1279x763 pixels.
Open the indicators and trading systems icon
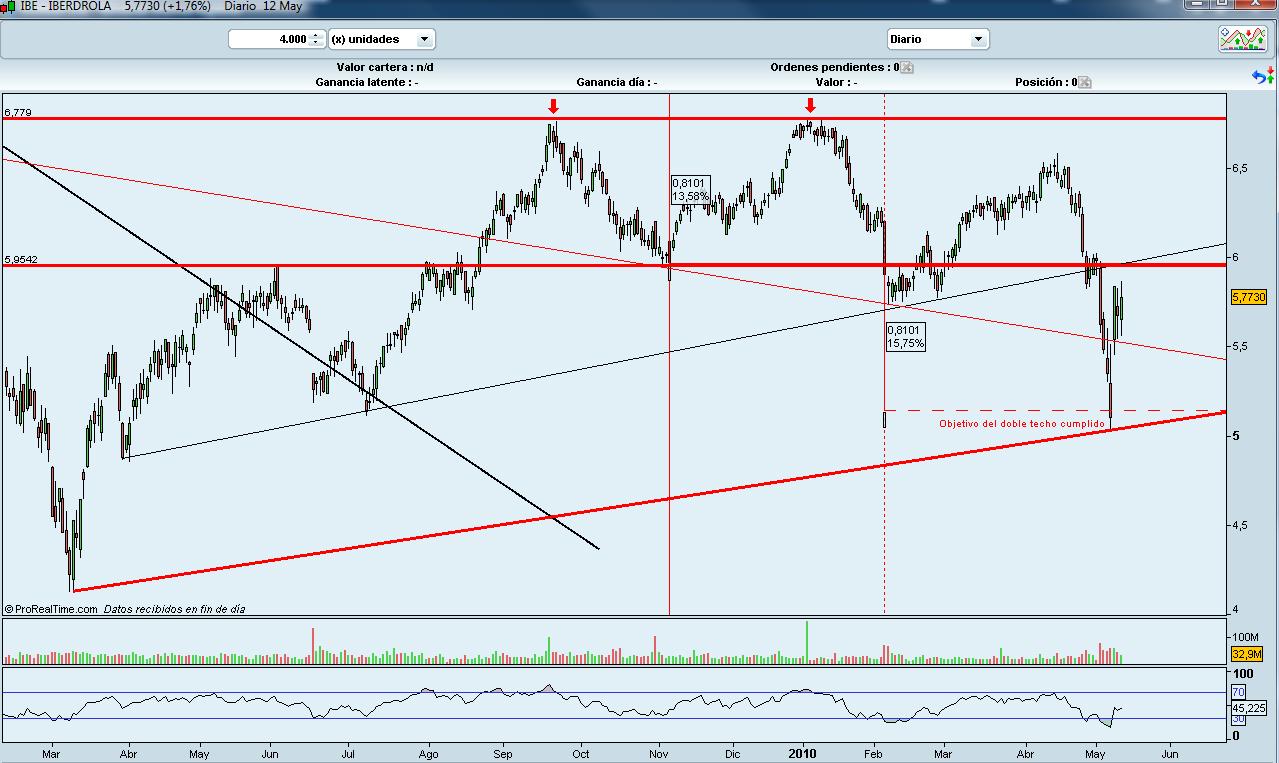(x=1242, y=39)
